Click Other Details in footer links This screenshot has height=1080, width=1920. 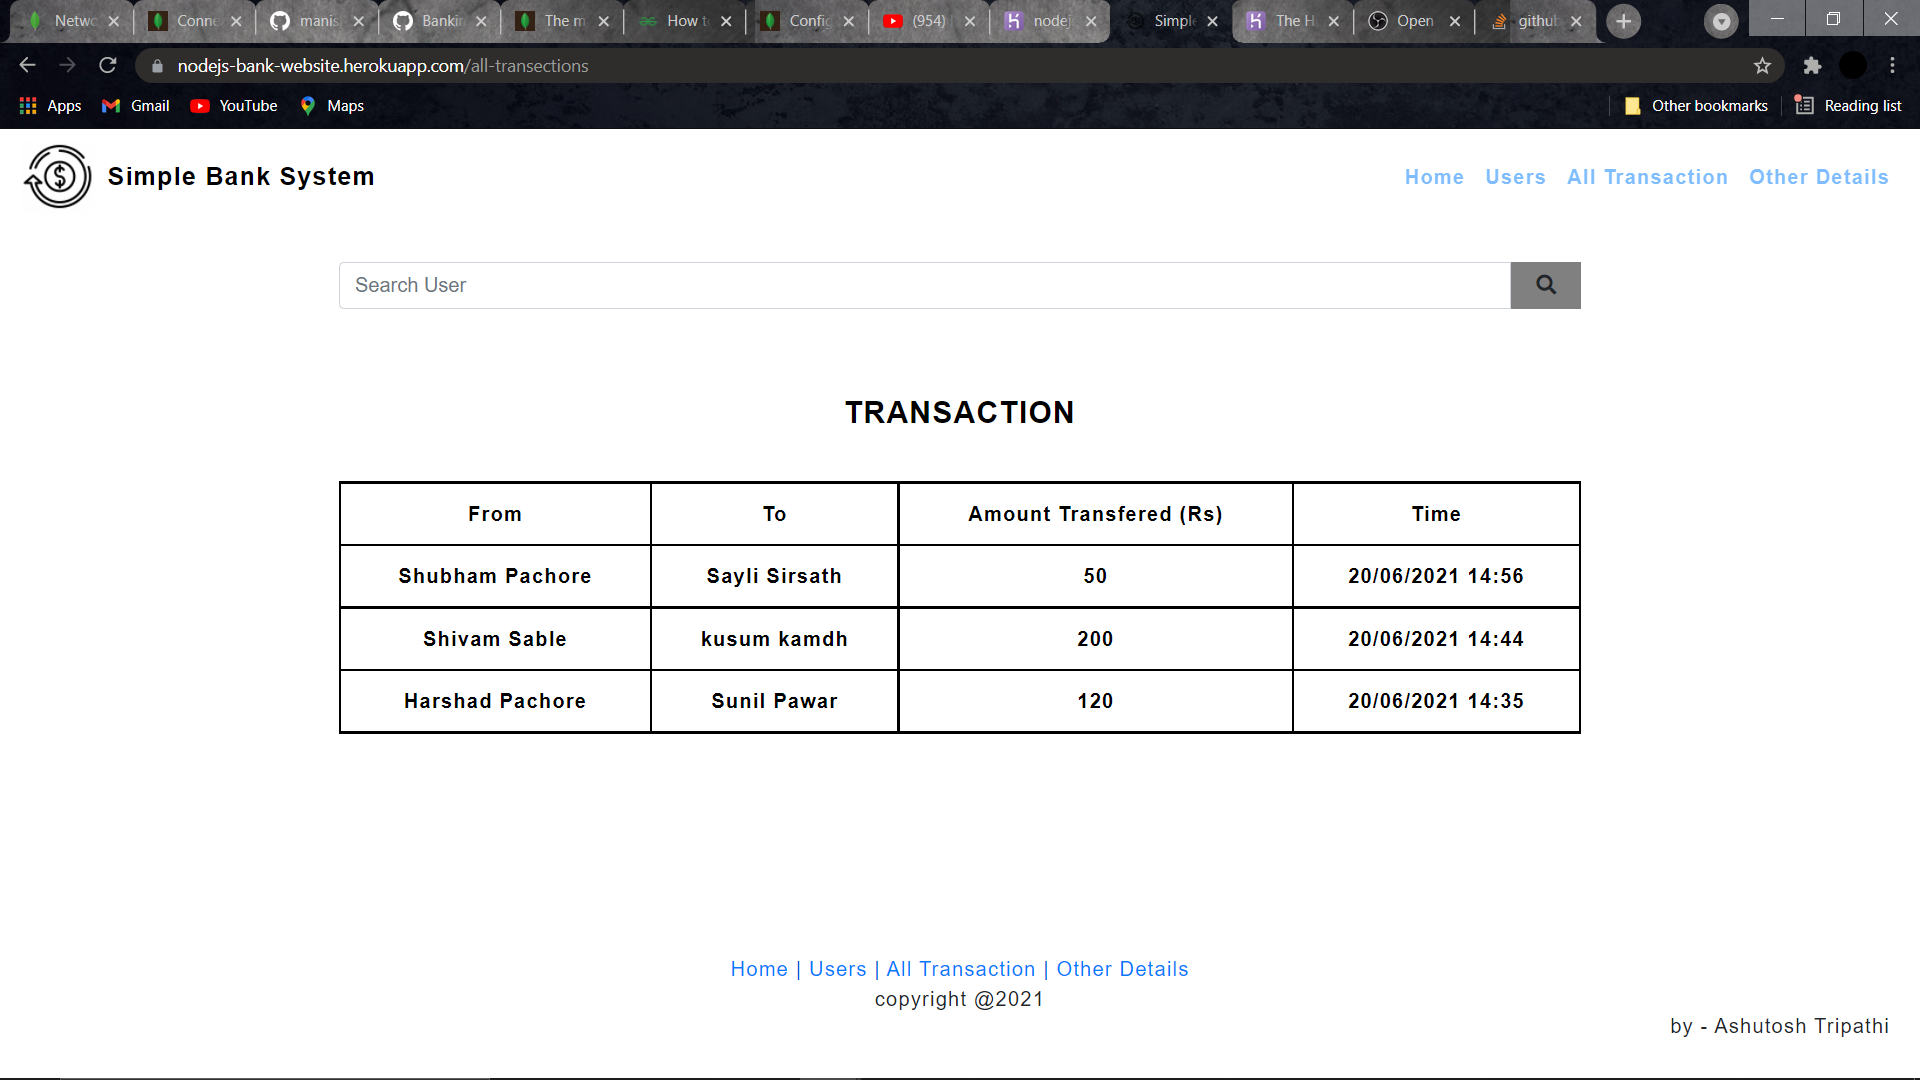coord(1122,969)
